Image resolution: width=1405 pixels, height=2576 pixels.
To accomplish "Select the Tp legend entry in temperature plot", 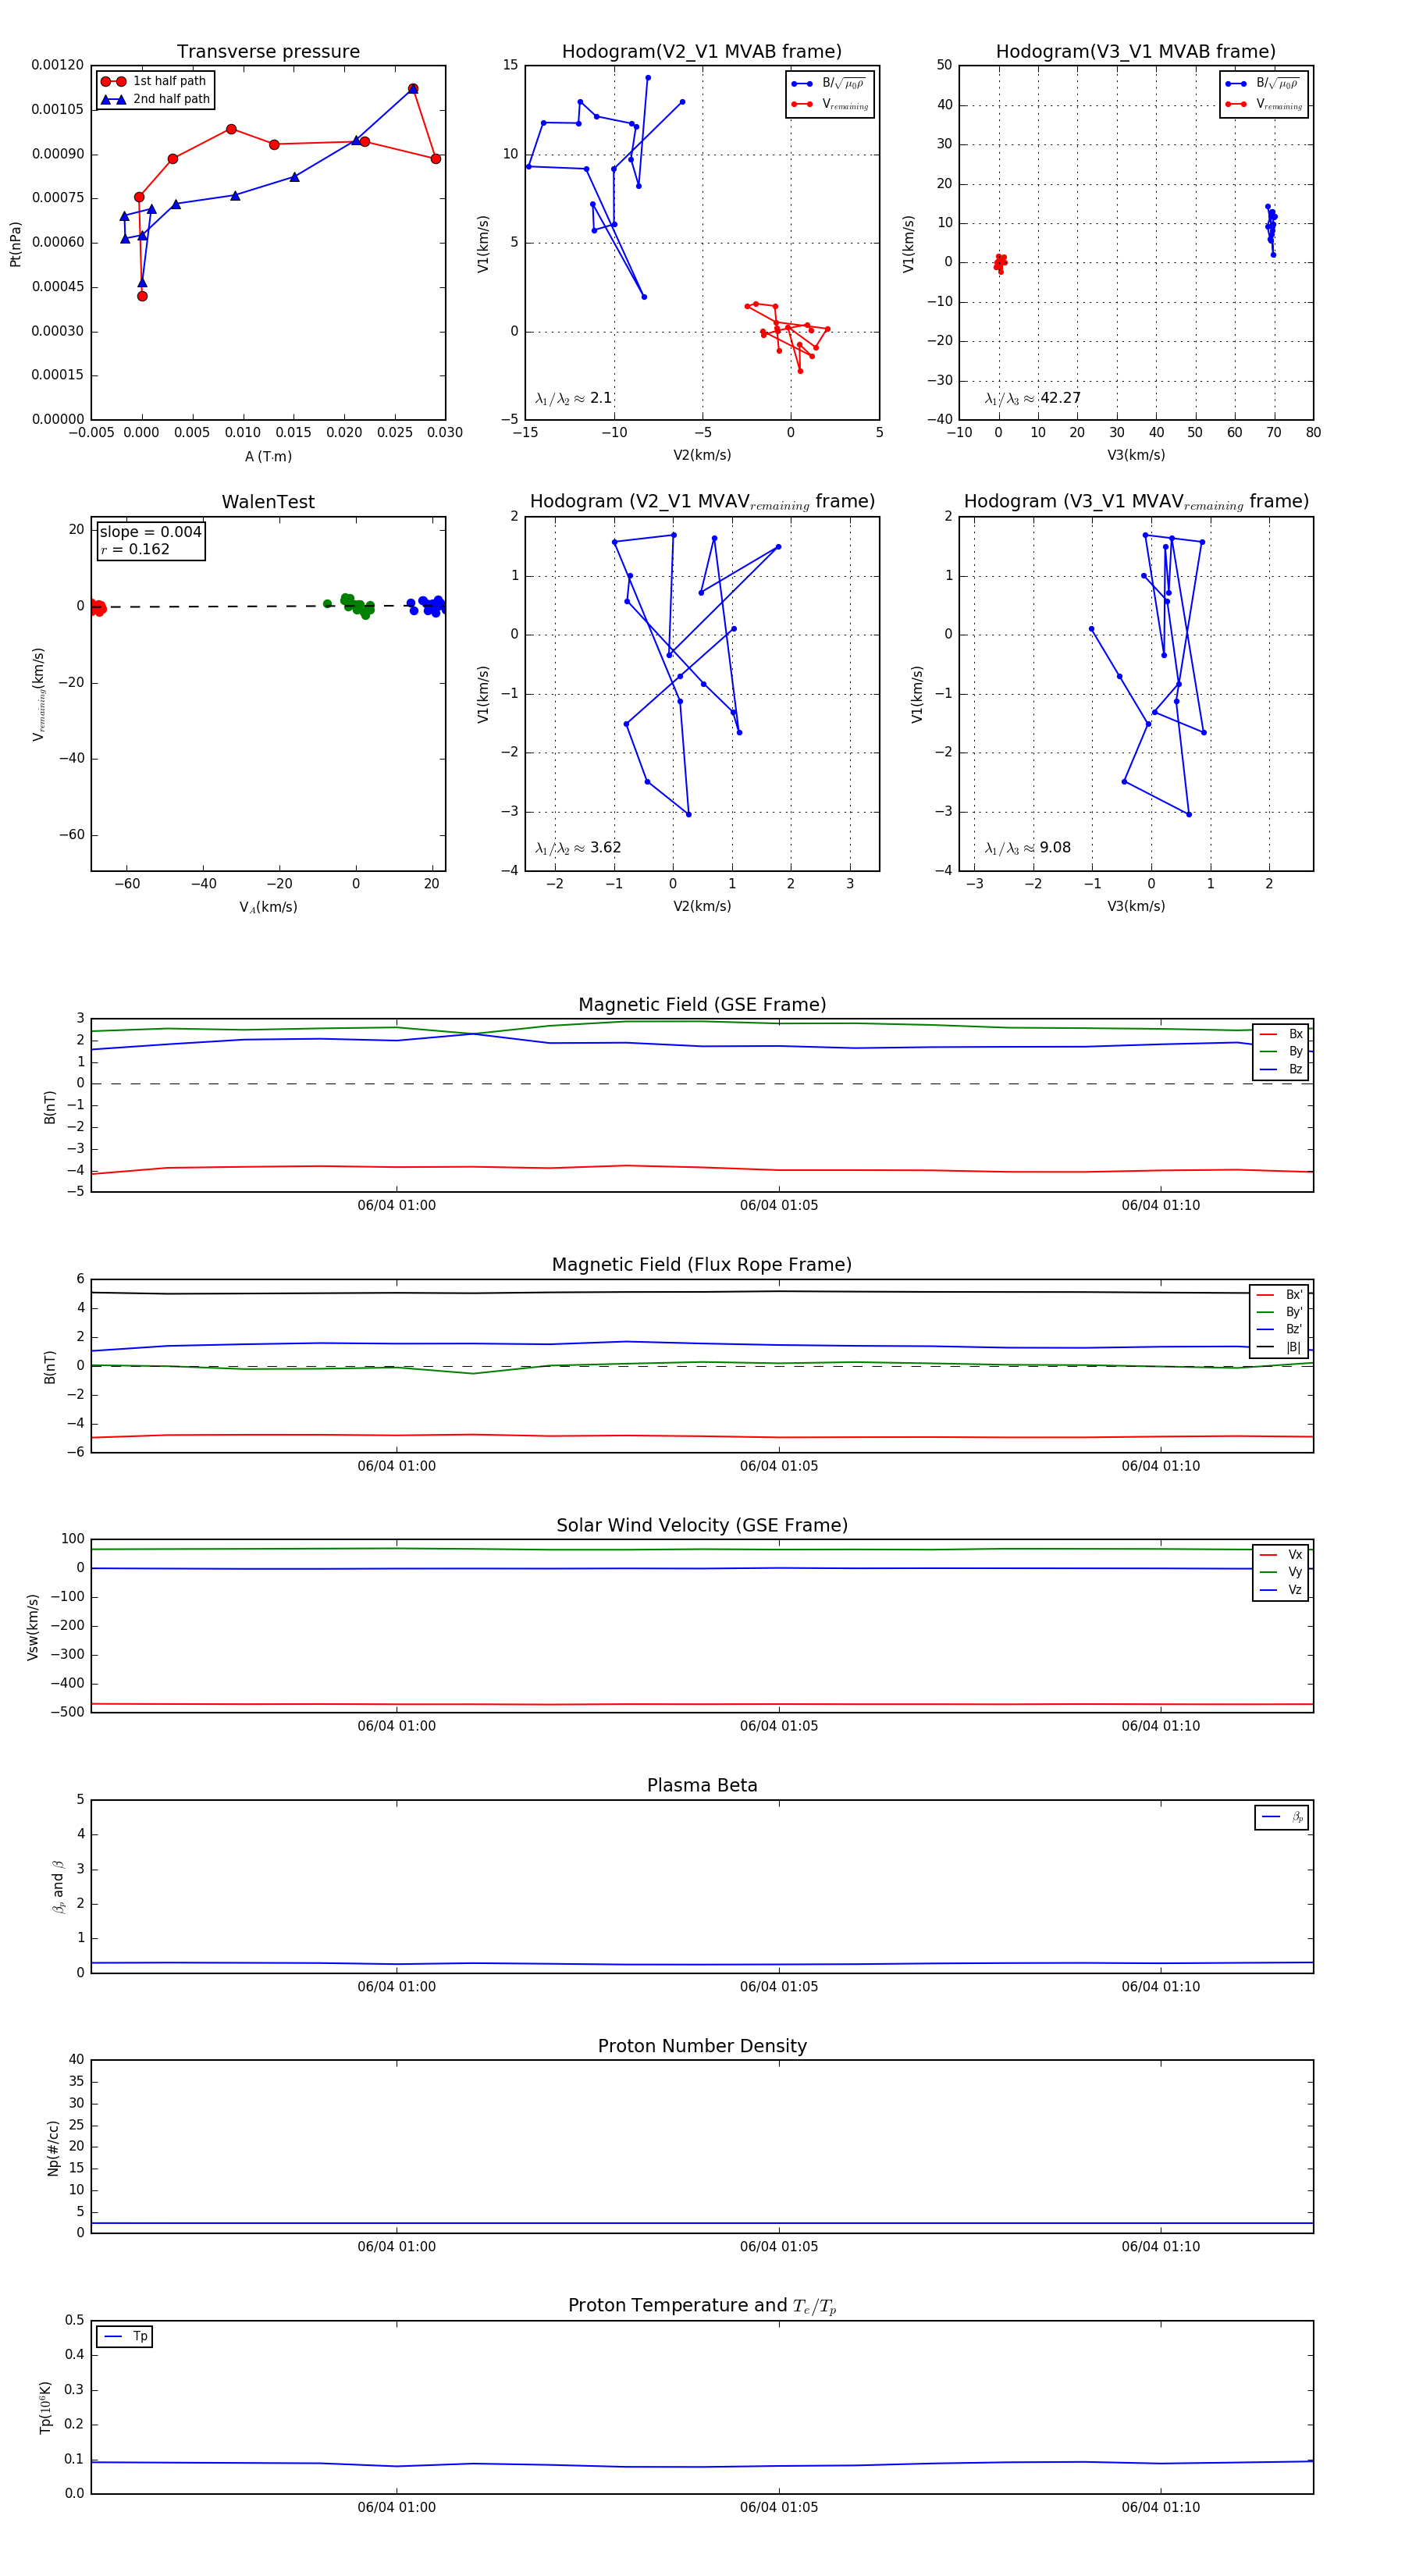I will click(125, 2337).
